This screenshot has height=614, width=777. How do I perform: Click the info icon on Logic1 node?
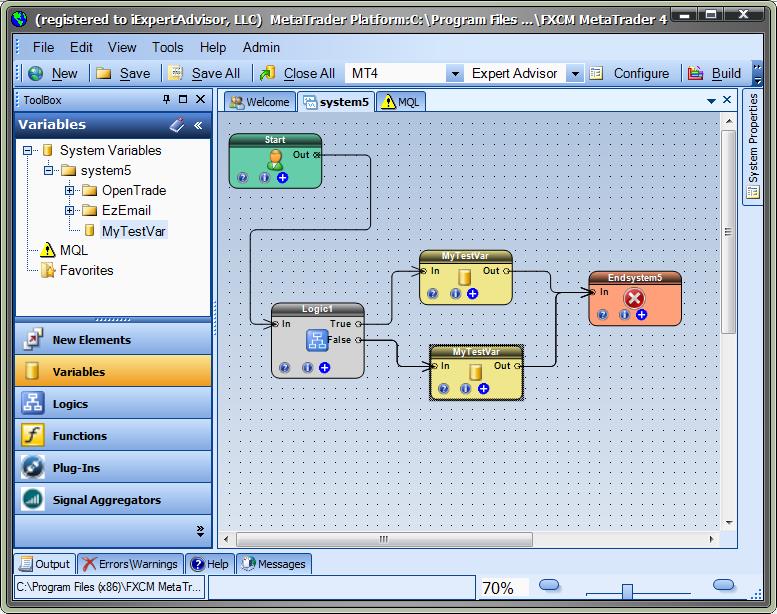point(307,367)
